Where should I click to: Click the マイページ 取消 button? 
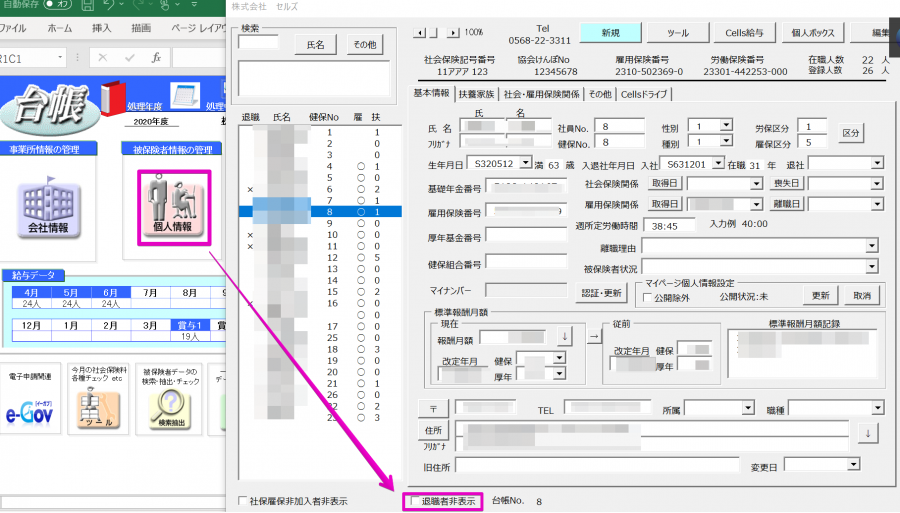pyautogui.click(x=862, y=296)
